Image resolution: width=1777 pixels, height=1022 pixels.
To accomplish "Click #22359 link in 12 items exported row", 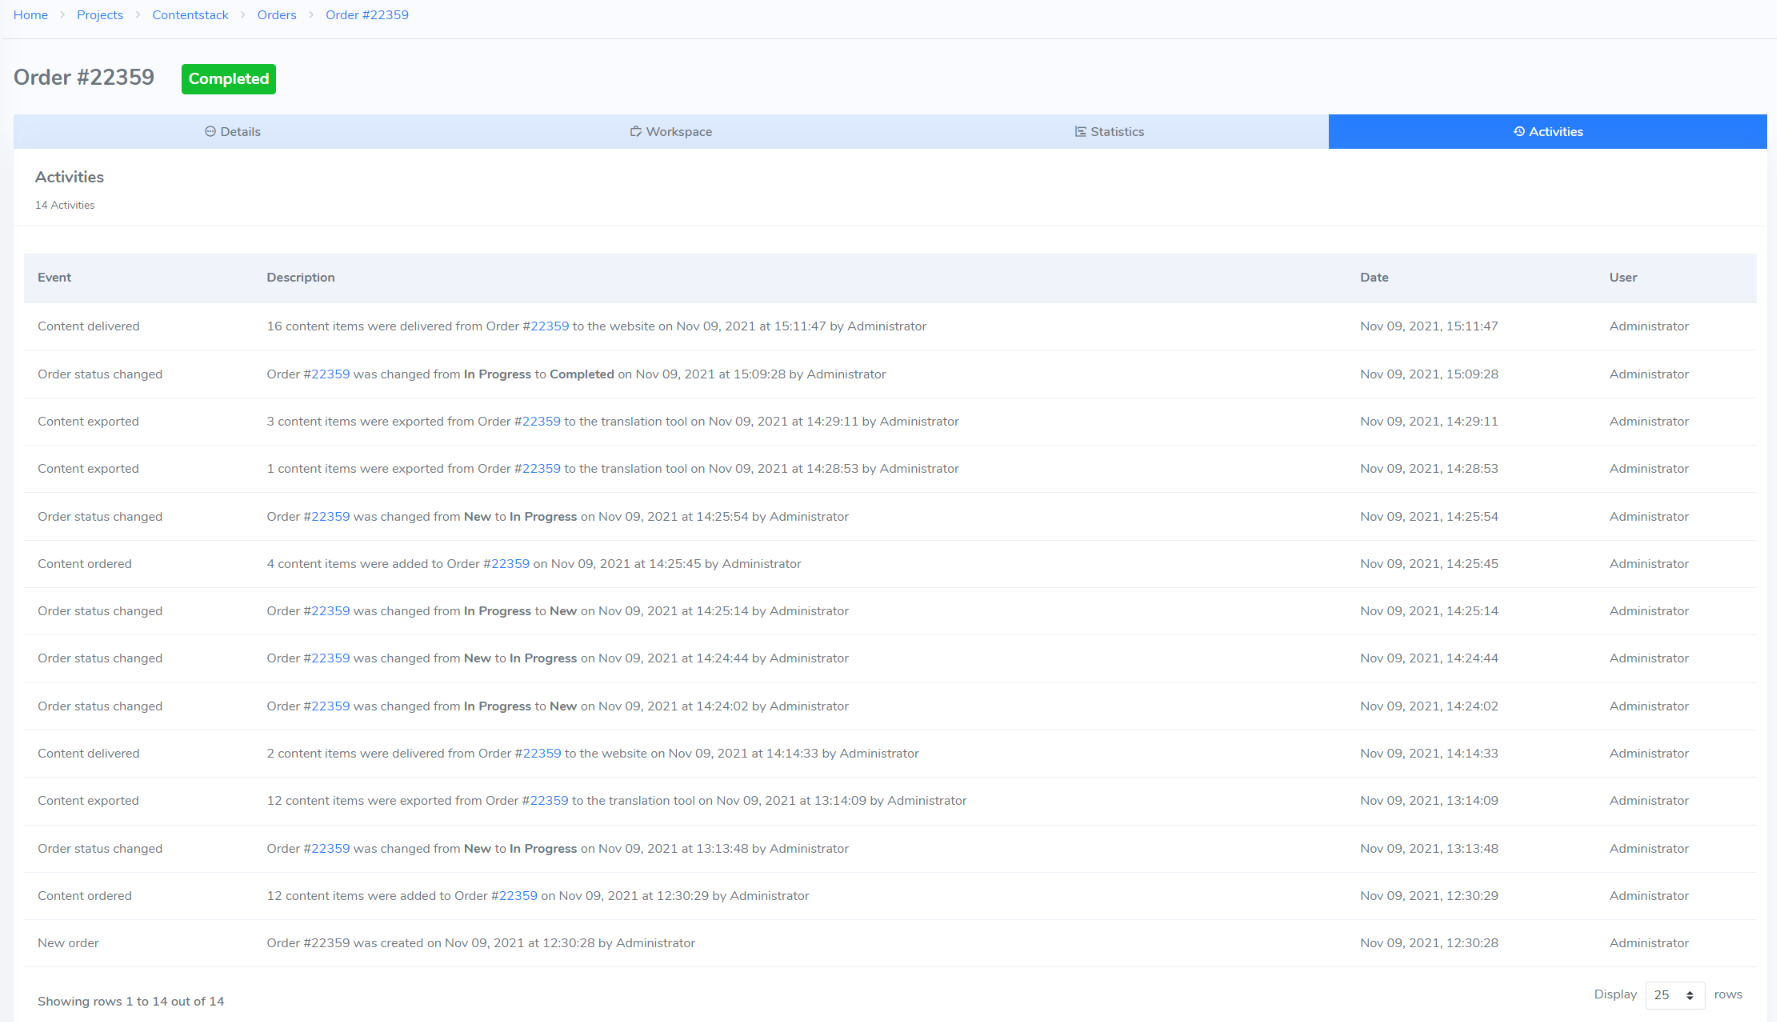I will pos(549,801).
